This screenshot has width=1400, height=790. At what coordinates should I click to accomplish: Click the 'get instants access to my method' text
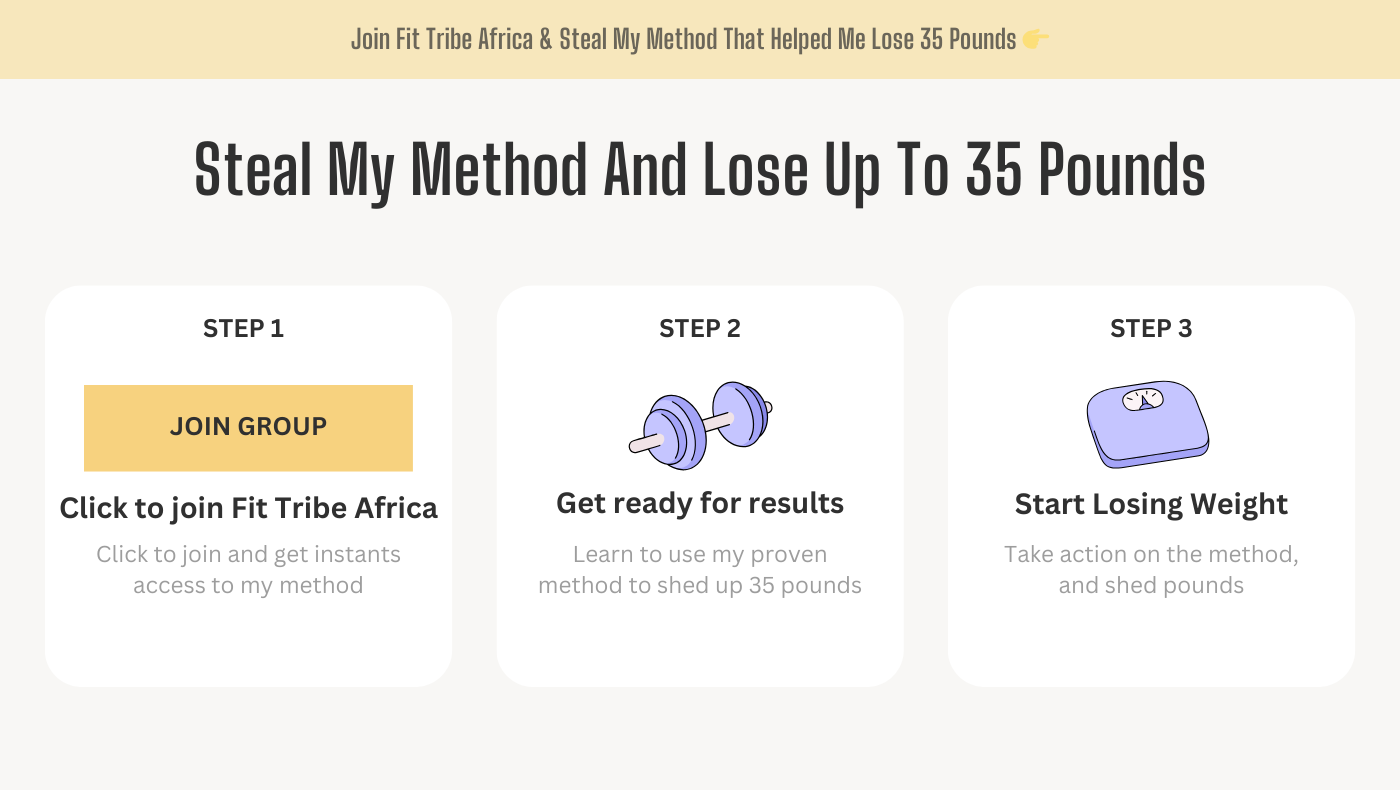(248, 570)
